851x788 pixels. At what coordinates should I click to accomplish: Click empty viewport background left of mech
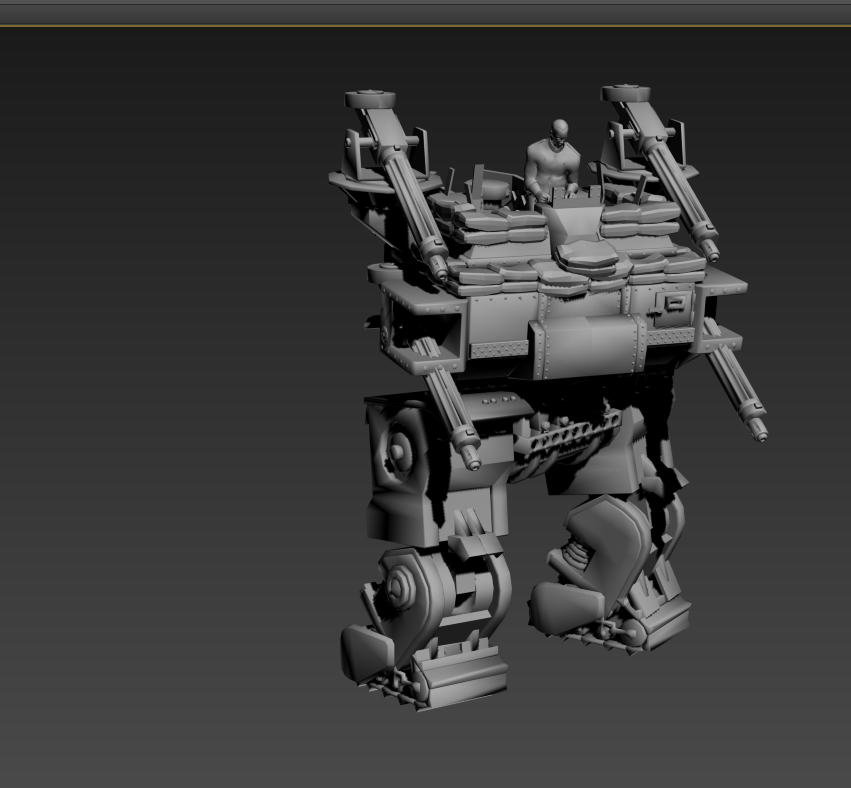150,400
